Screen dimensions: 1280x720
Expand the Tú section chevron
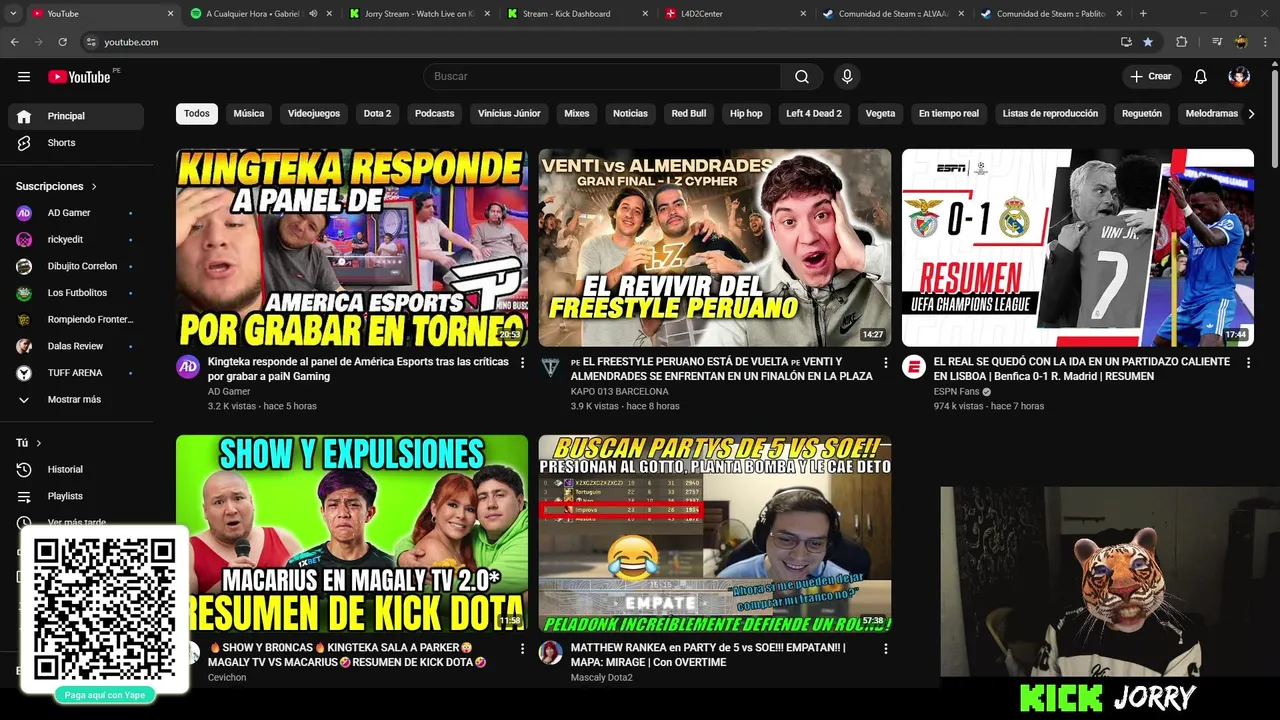pos(39,443)
